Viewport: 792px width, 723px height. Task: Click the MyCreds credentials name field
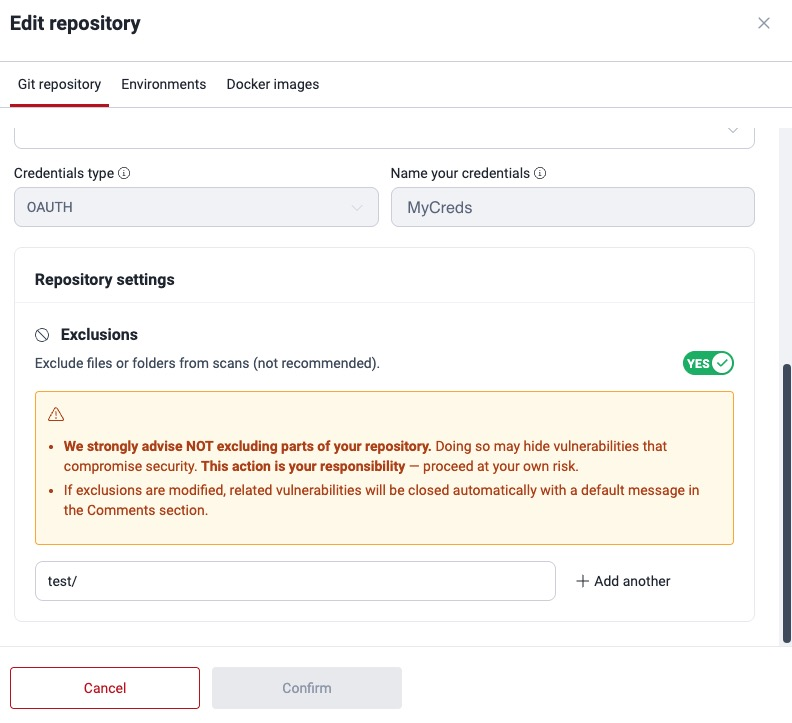pos(572,207)
